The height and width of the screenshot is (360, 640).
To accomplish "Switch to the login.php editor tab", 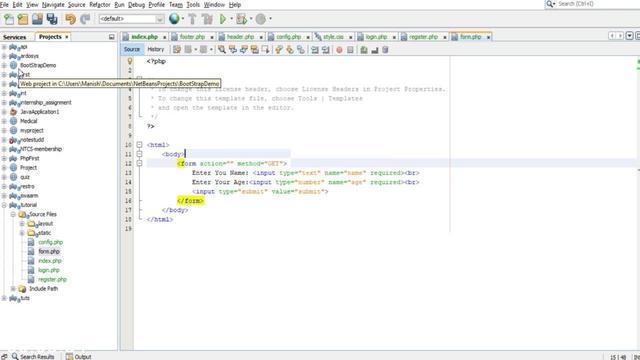I will (x=376, y=37).
